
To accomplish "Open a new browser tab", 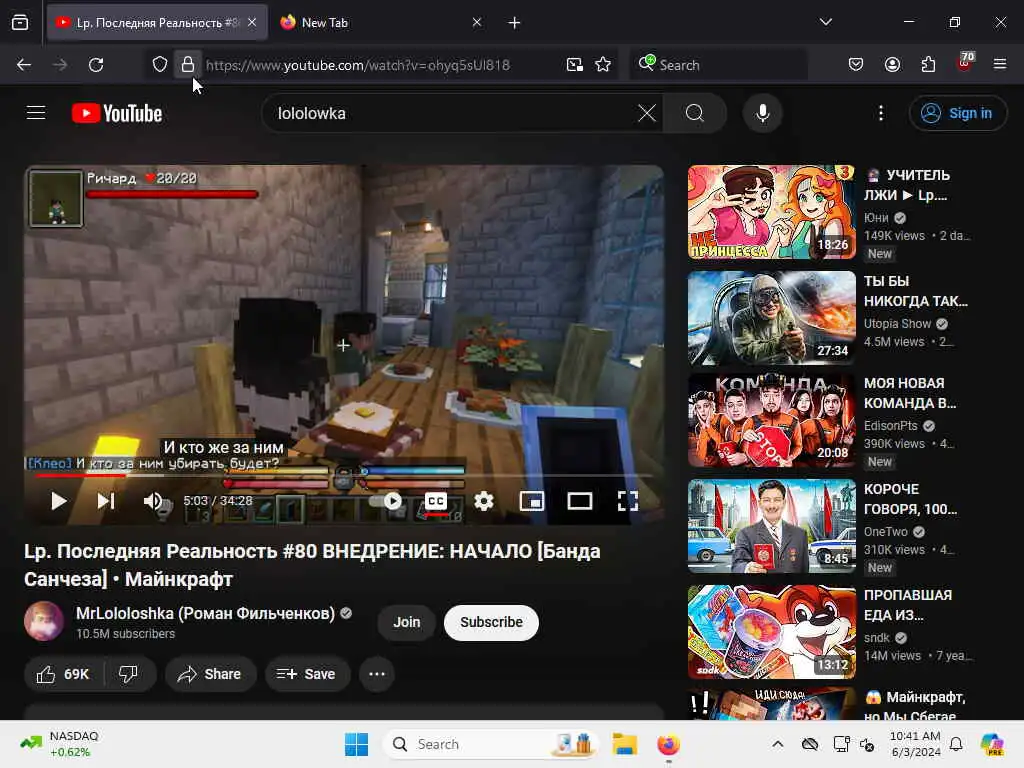I will coord(515,23).
